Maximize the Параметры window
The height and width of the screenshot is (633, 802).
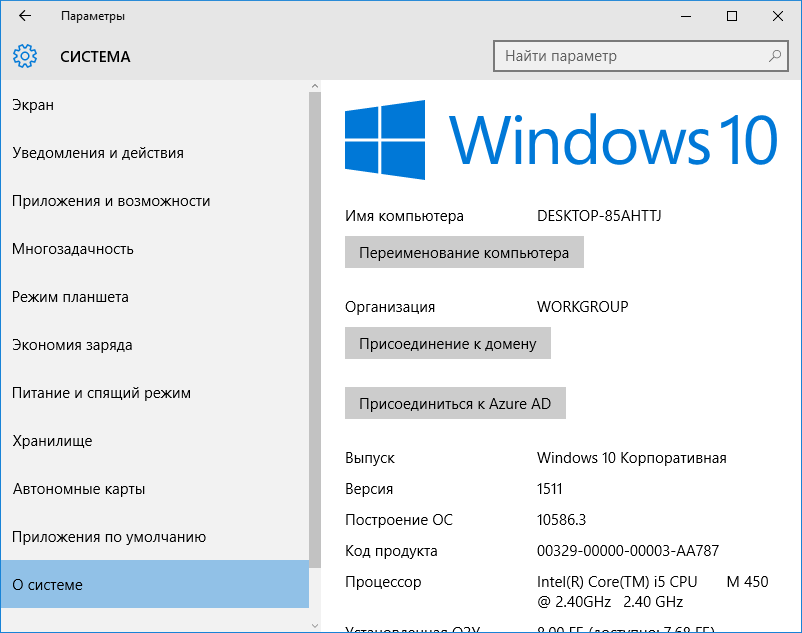pos(732,16)
